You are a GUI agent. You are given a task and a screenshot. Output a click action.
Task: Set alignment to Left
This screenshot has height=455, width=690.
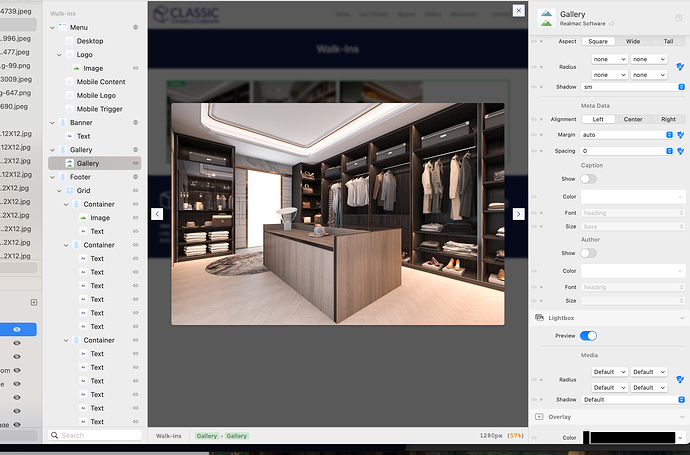click(x=598, y=119)
